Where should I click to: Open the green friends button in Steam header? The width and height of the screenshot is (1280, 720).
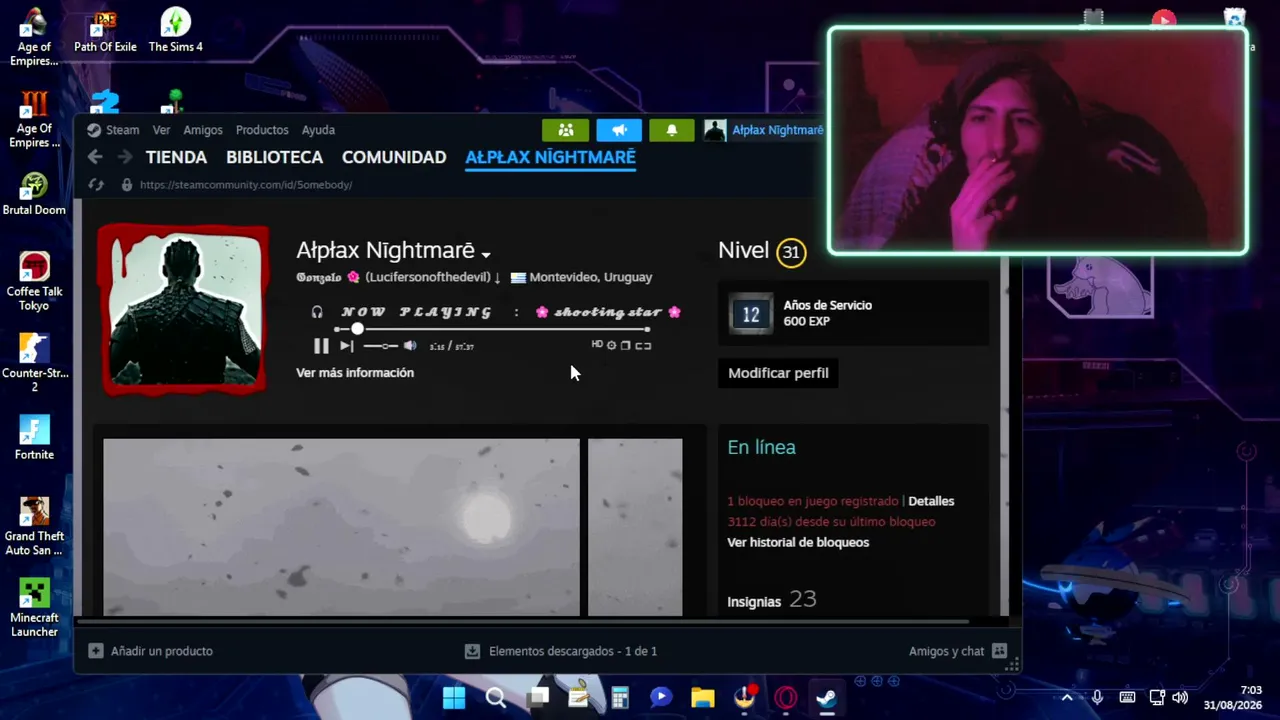coord(565,130)
